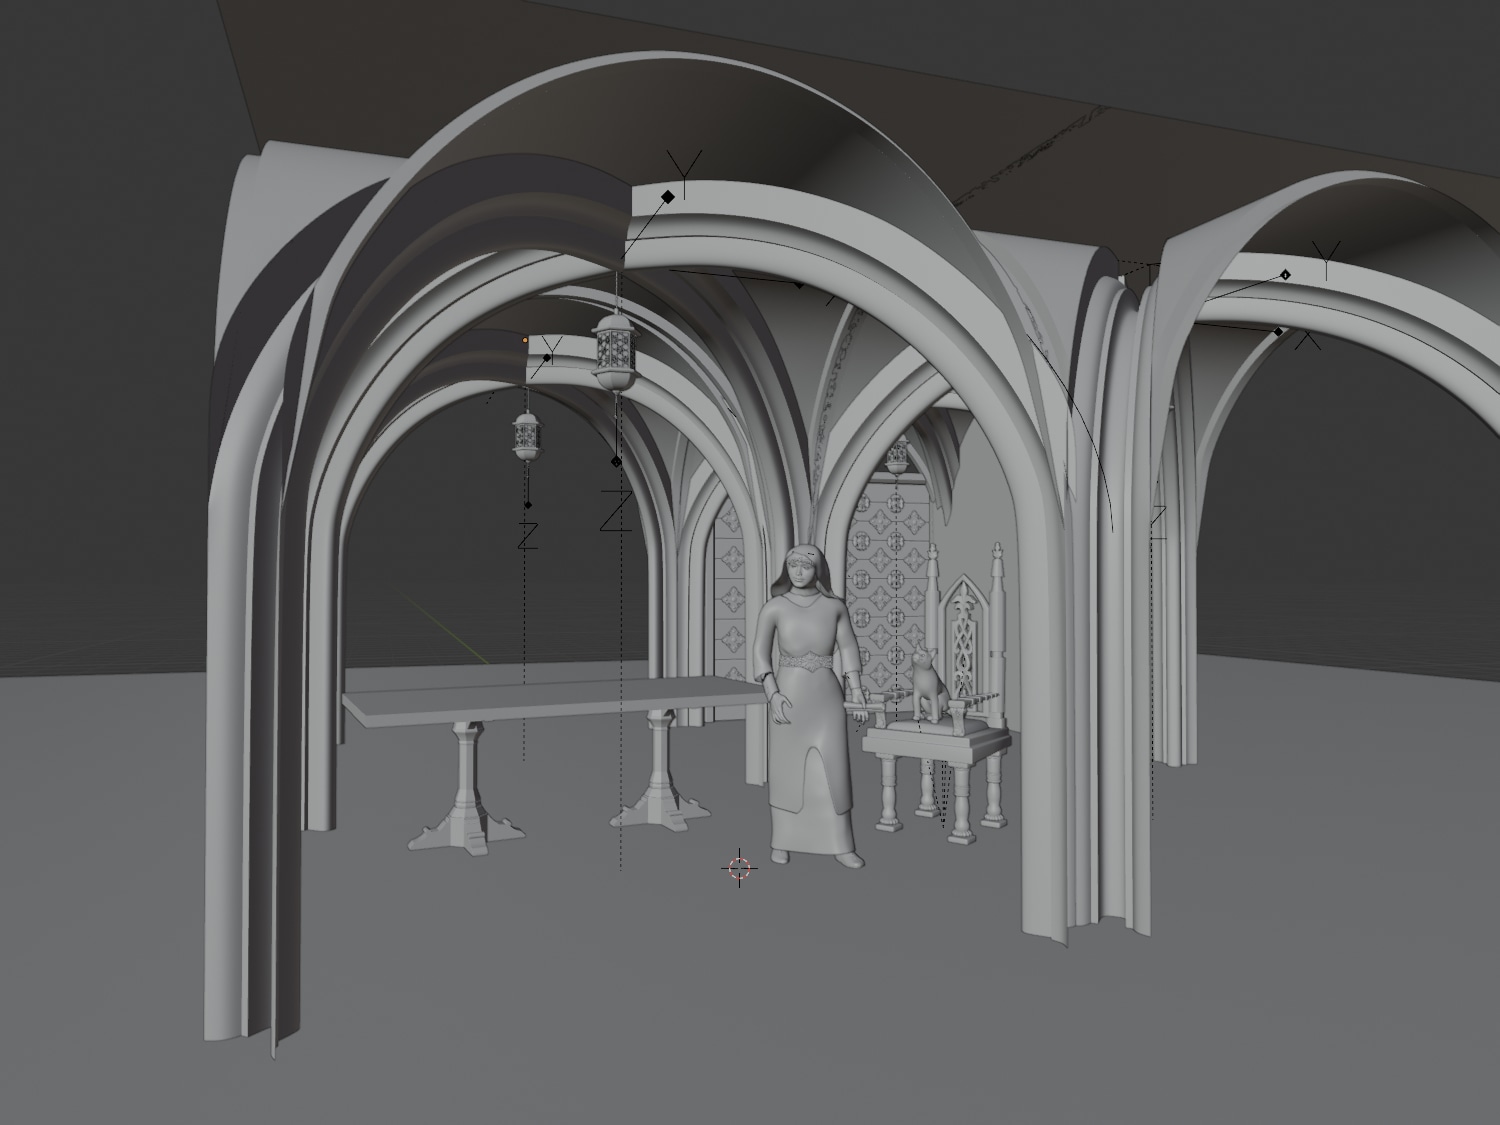
Task: Select the diamond empty handle atop center arch
Action: click(x=667, y=197)
